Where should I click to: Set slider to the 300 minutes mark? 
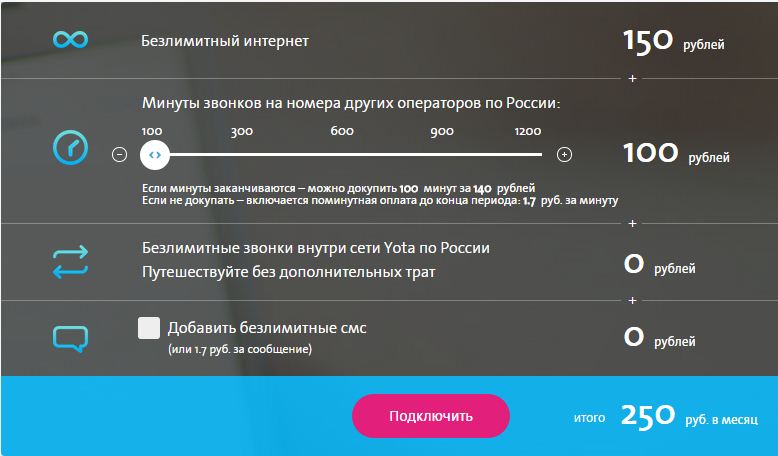click(242, 154)
